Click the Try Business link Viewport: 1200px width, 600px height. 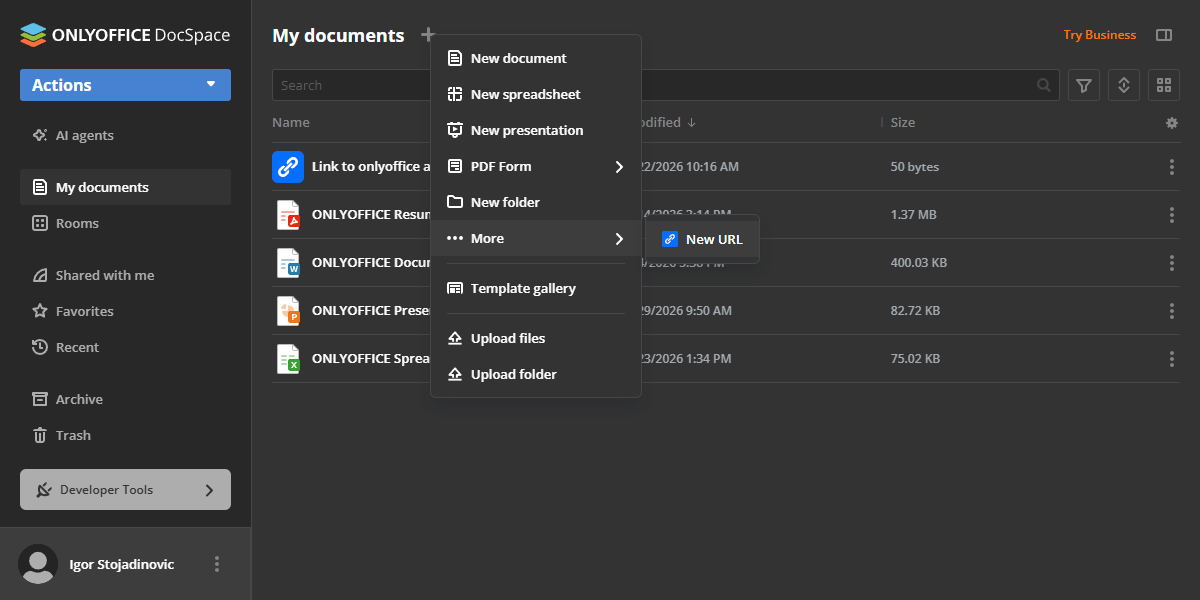click(x=1099, y=35)
